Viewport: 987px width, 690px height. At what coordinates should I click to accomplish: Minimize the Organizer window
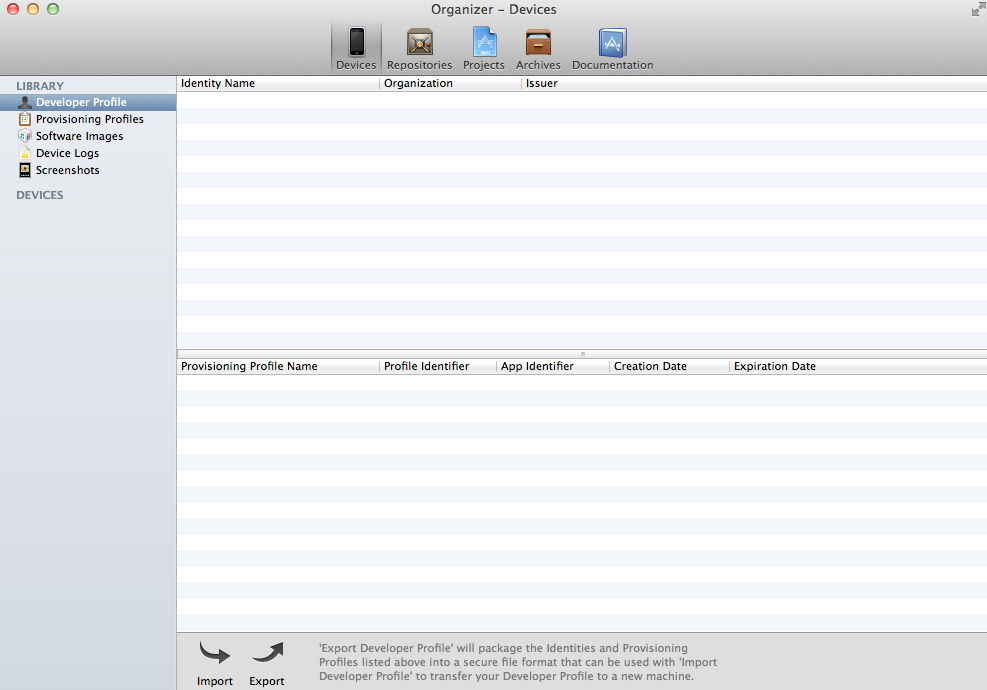(33, 9)
